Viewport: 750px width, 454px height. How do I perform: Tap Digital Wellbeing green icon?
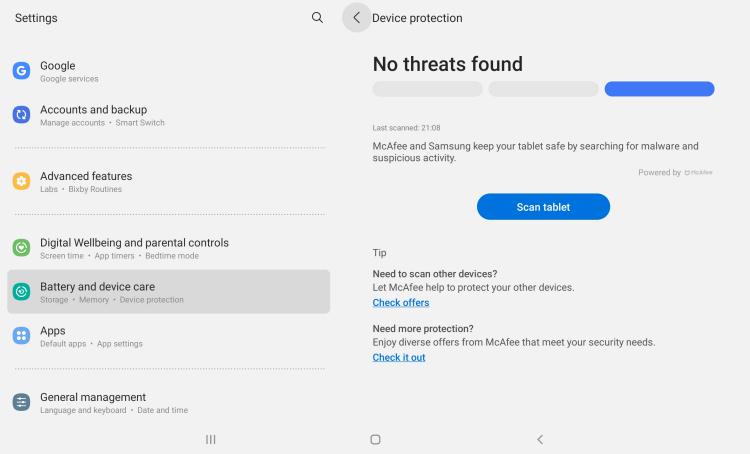click(x=21, y=248)
